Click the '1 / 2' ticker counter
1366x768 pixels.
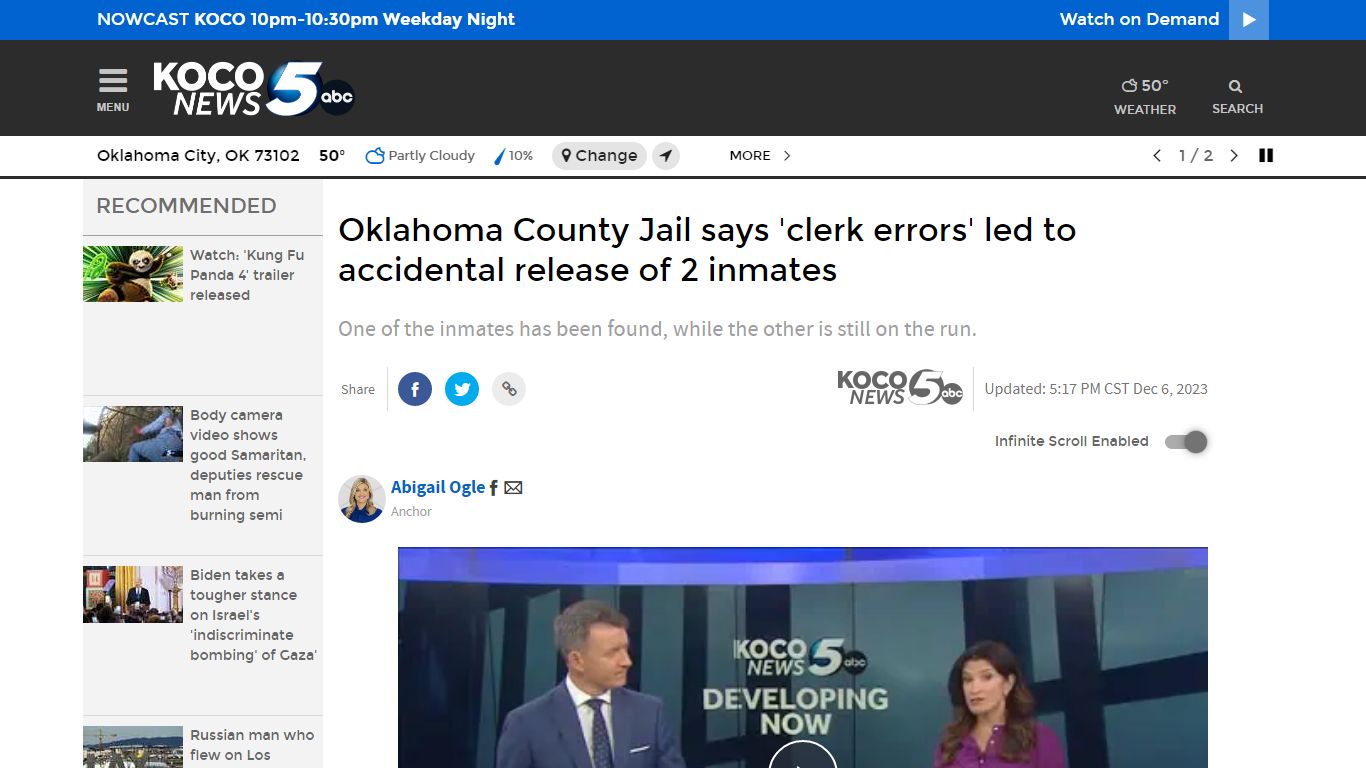1196,156
